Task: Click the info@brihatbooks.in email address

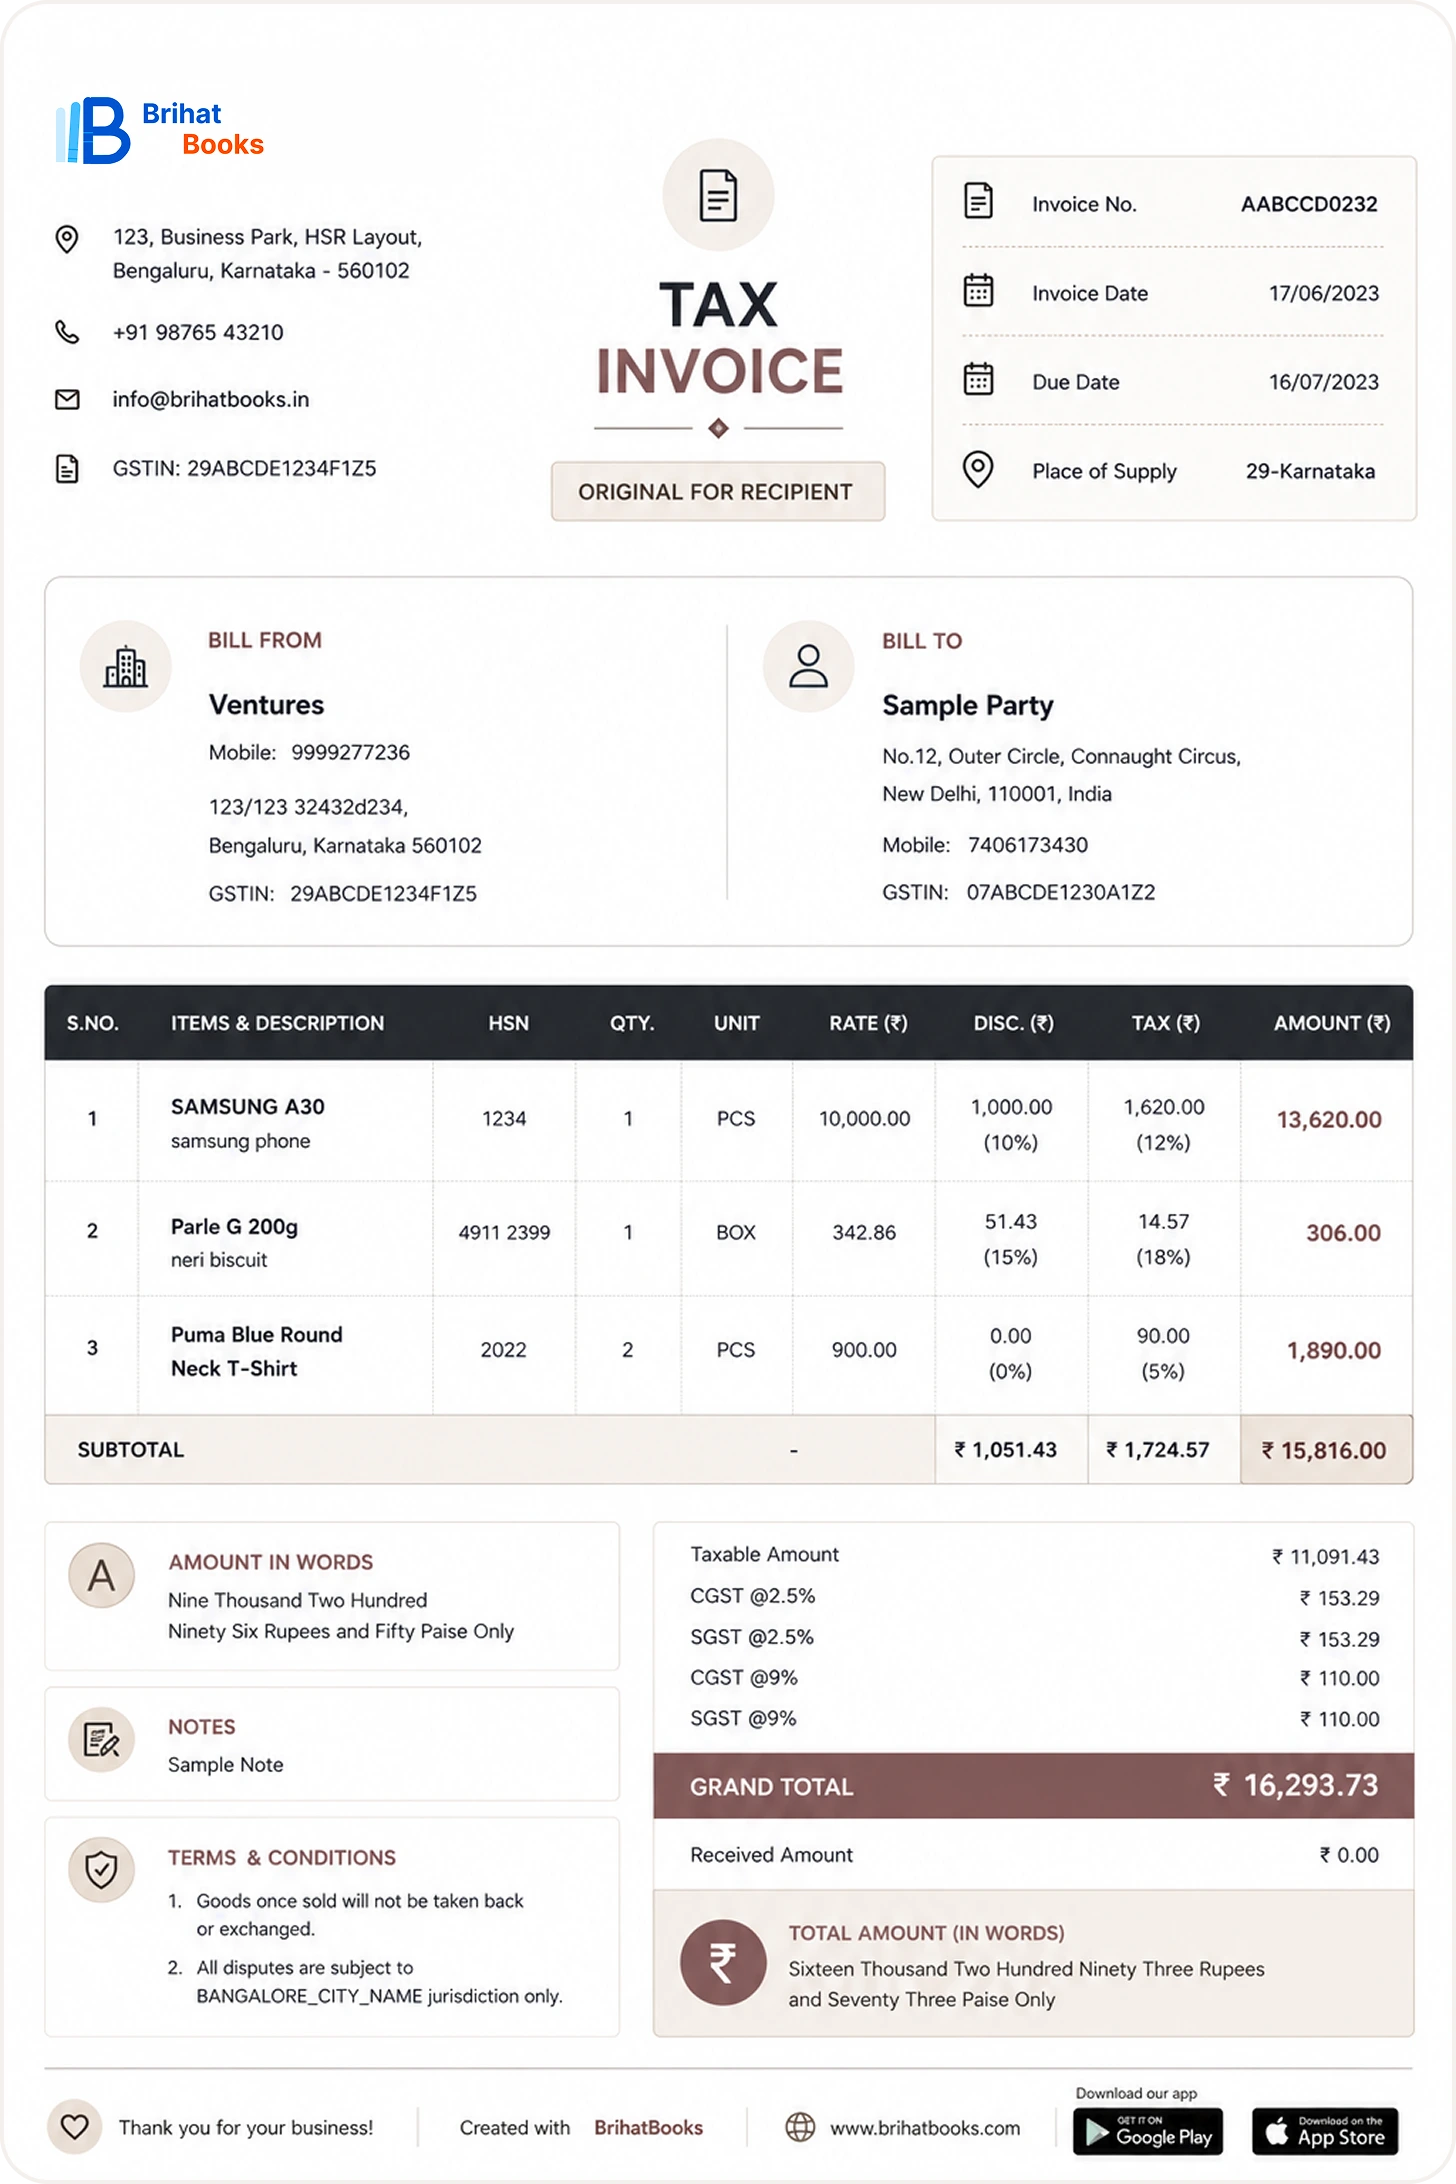Action: click(211, 400)
